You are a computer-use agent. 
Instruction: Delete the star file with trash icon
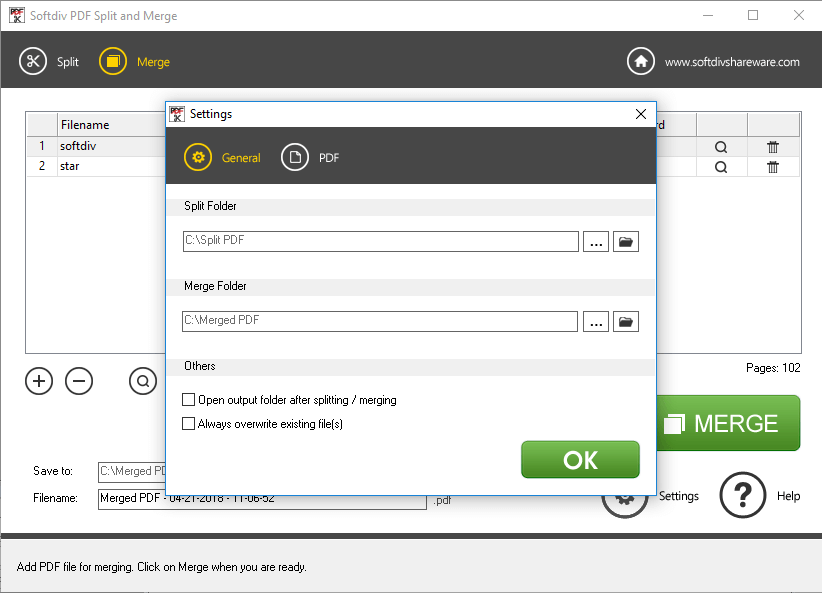[x=773, y=167]
